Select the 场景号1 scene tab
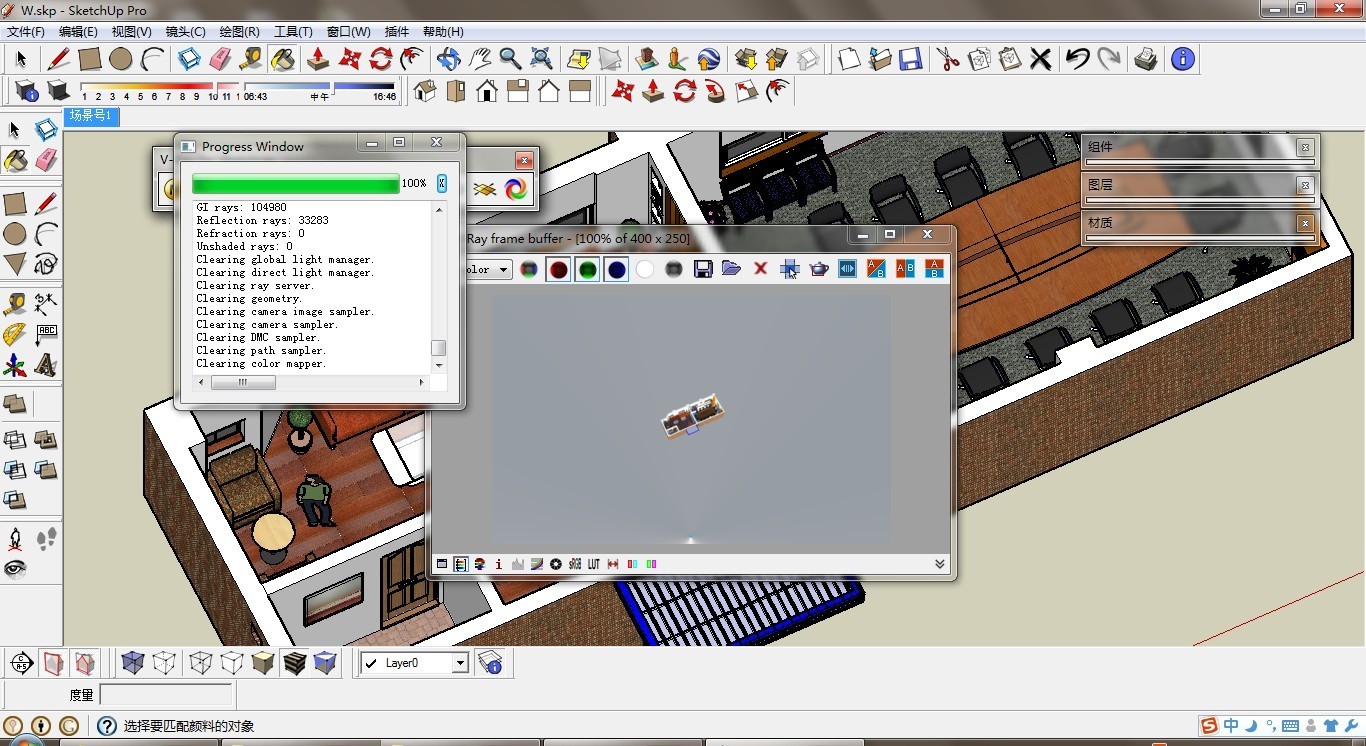Screen dimensions: 1366x746 pyautogui.click(x=91, y=116)
